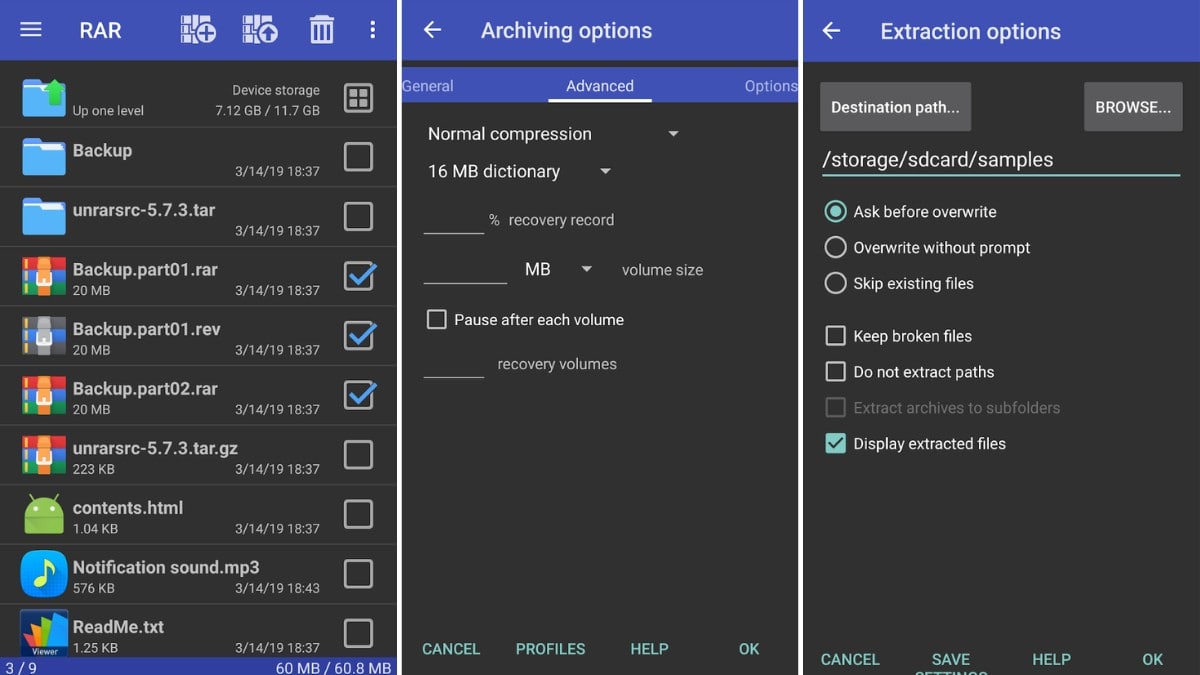The height and width of the screenshot is (675, 1200).
Task: Tap the ReadMe.txt file name
Action: click(x=118, y=627)
